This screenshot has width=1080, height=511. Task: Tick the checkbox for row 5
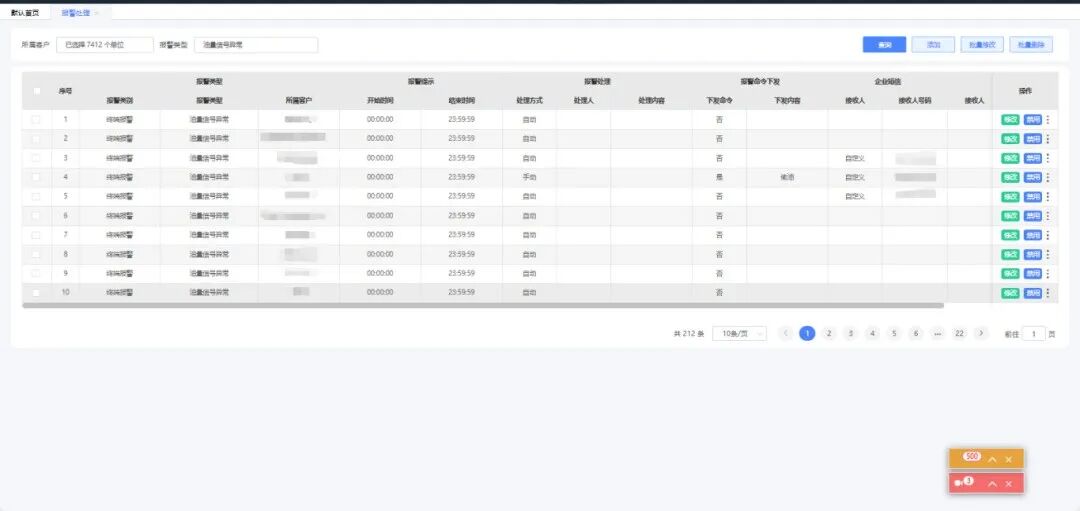[x=37, y=197]
